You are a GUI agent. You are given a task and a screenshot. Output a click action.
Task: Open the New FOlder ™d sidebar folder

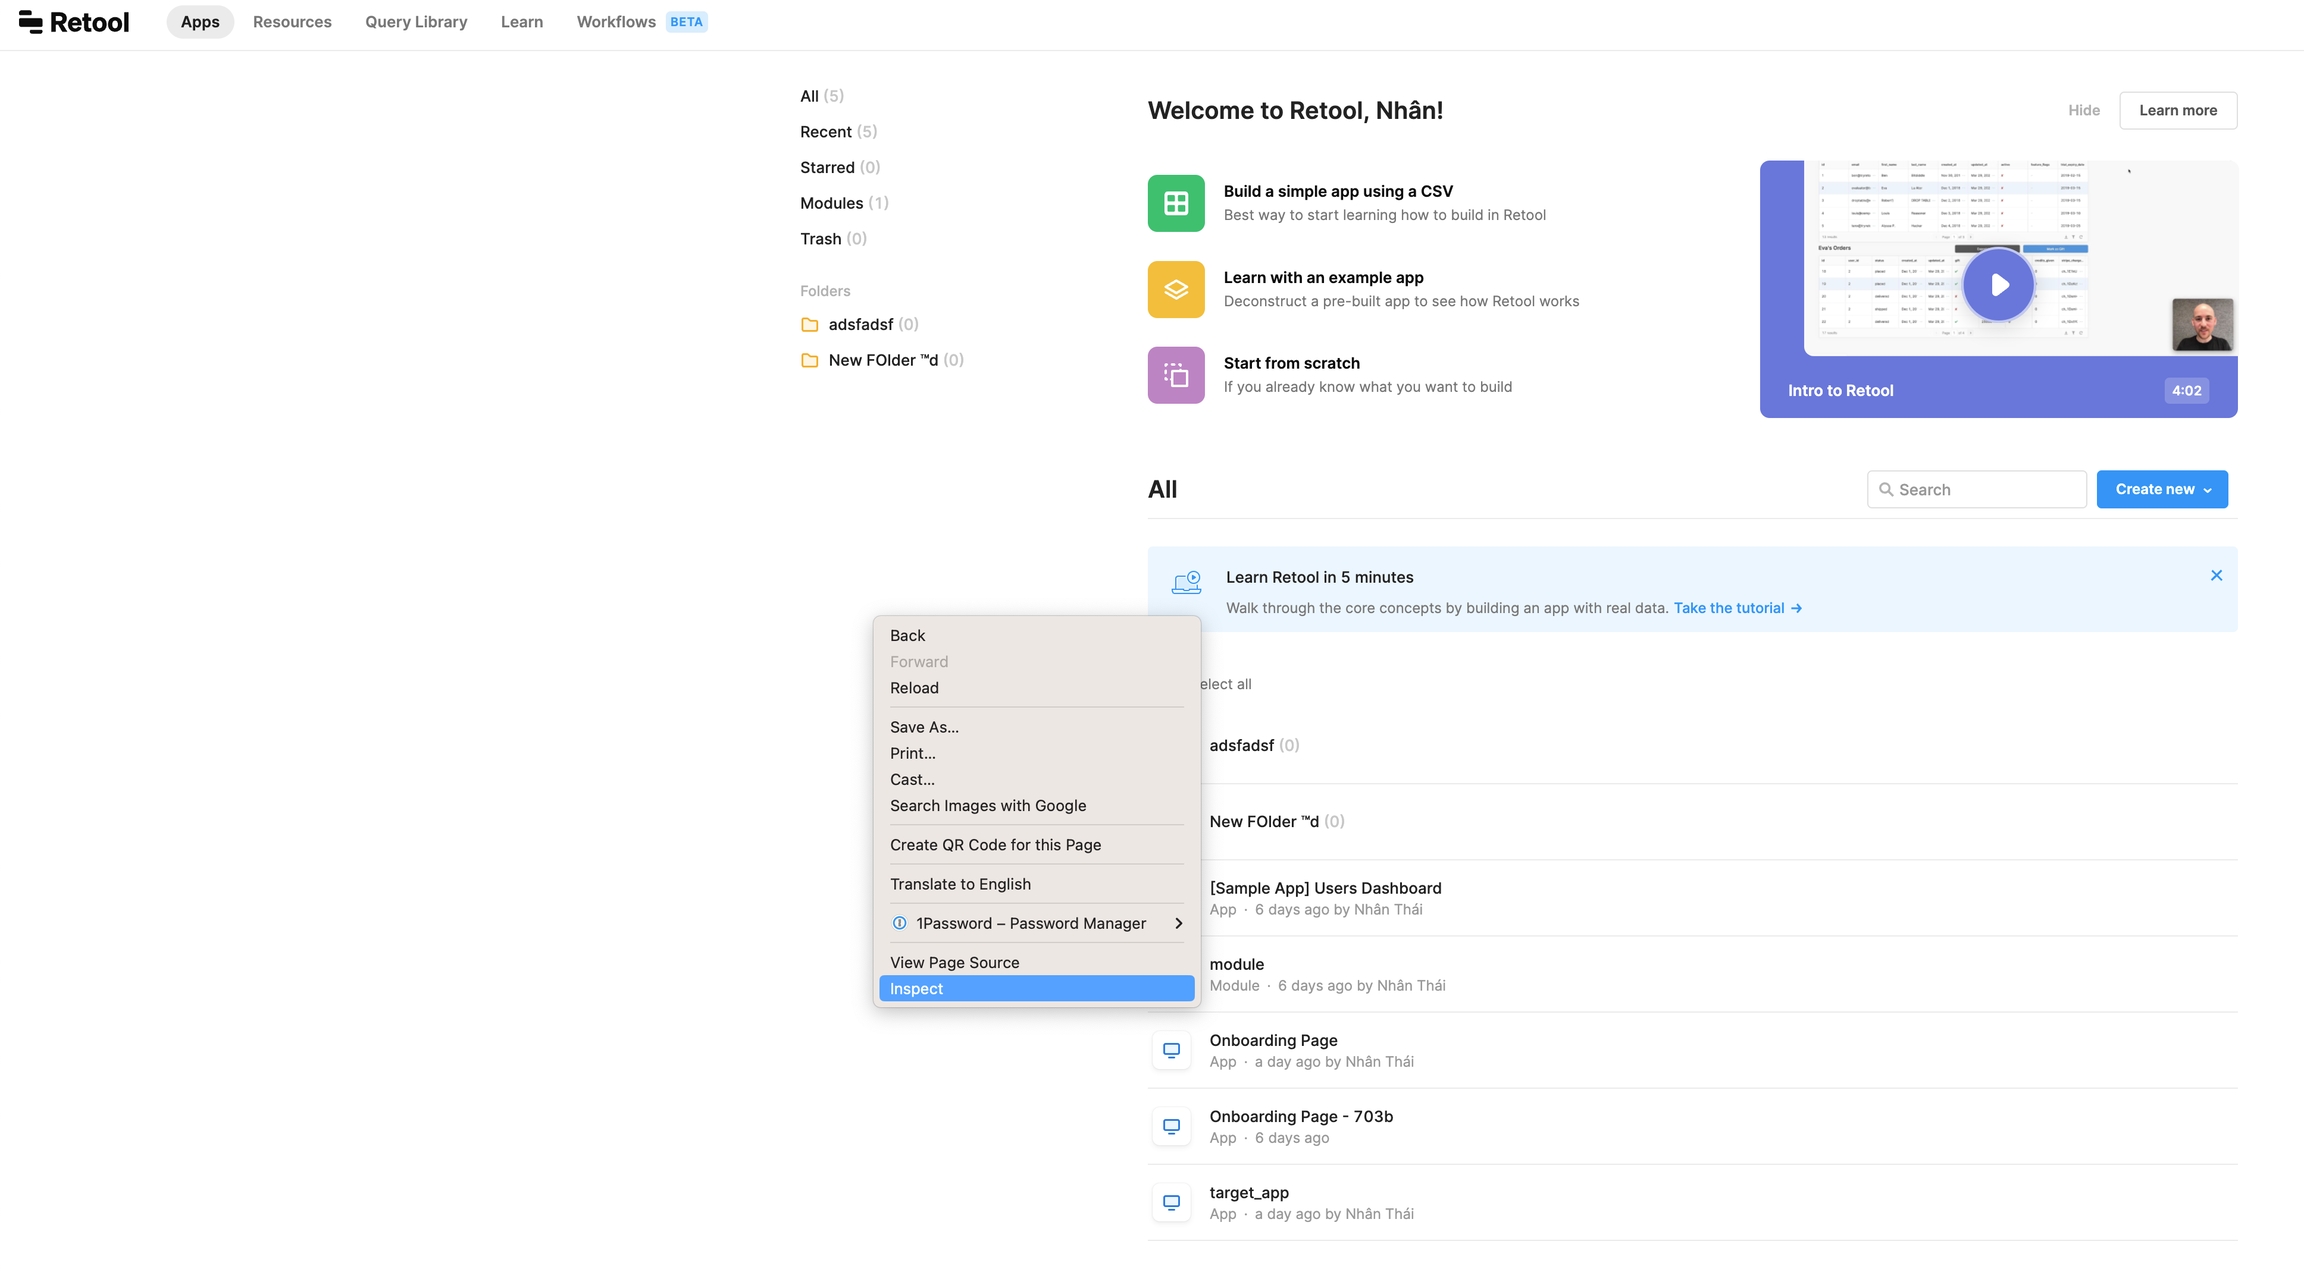tap(882, 360)
